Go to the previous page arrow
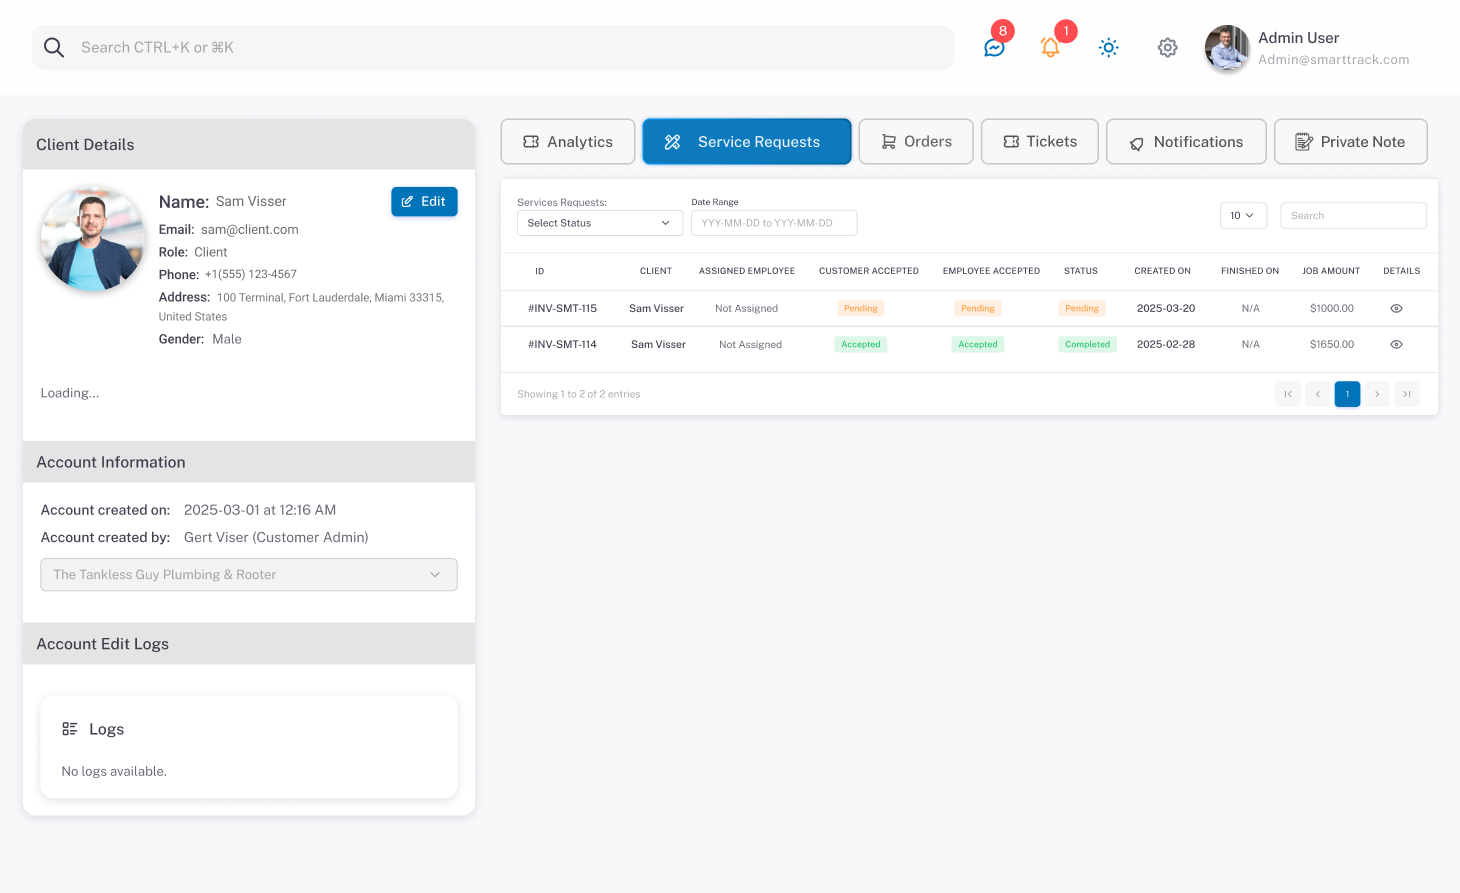1460x893 pixels. pos(1318,394)
